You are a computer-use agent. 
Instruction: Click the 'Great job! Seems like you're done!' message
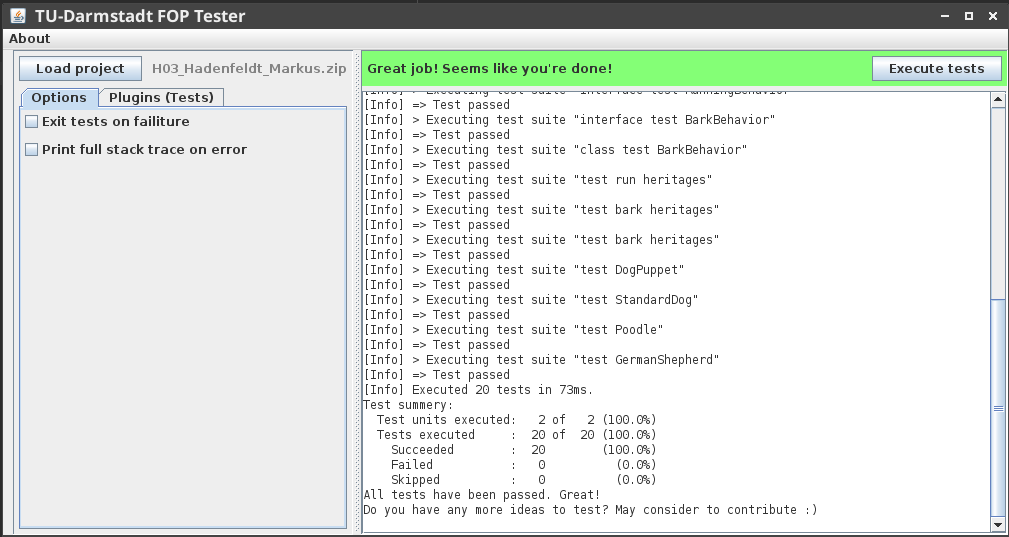pyautogui.click(x=490, y=69)
